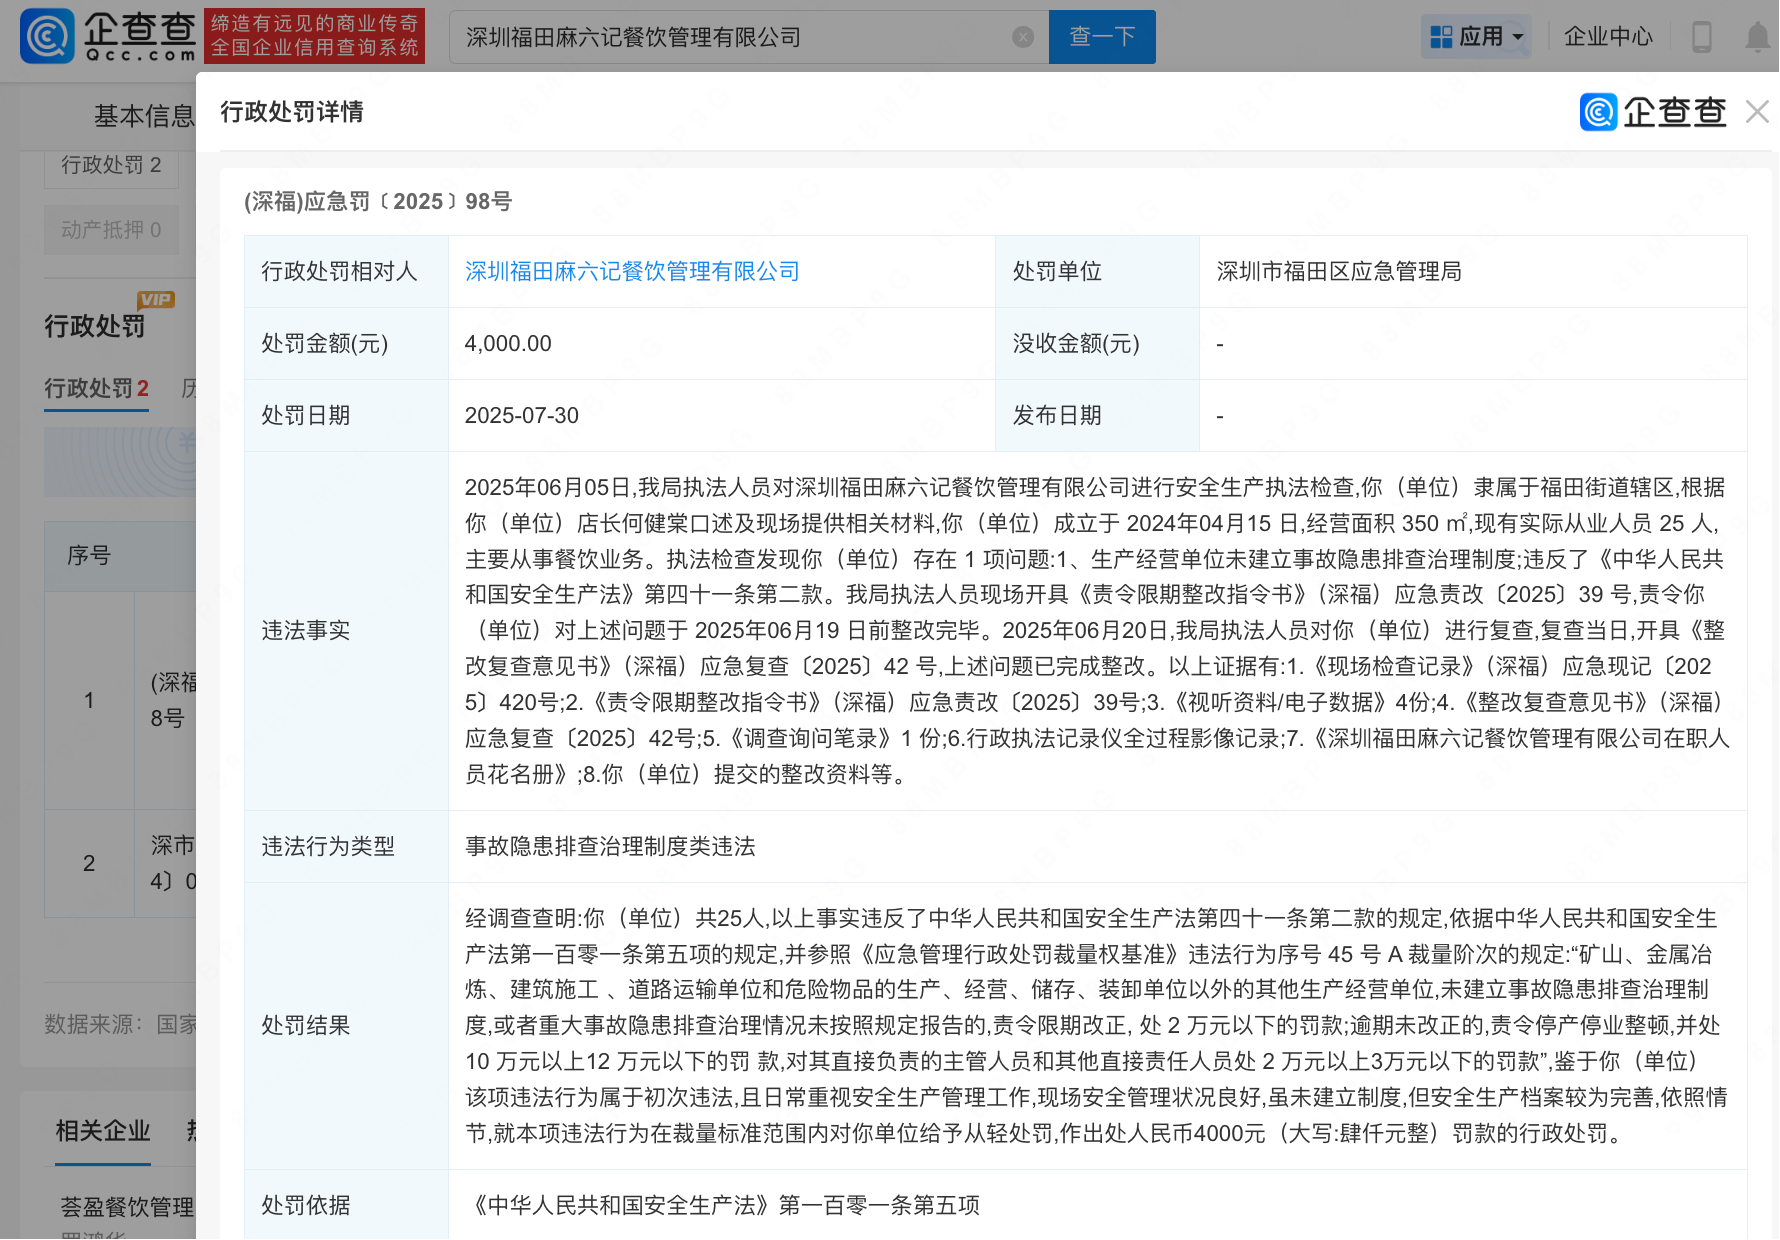This screenshot has height=1240, width=1780.
Task: Select the 行政处罚 2 filter tag
Action: tap(111, 165)
